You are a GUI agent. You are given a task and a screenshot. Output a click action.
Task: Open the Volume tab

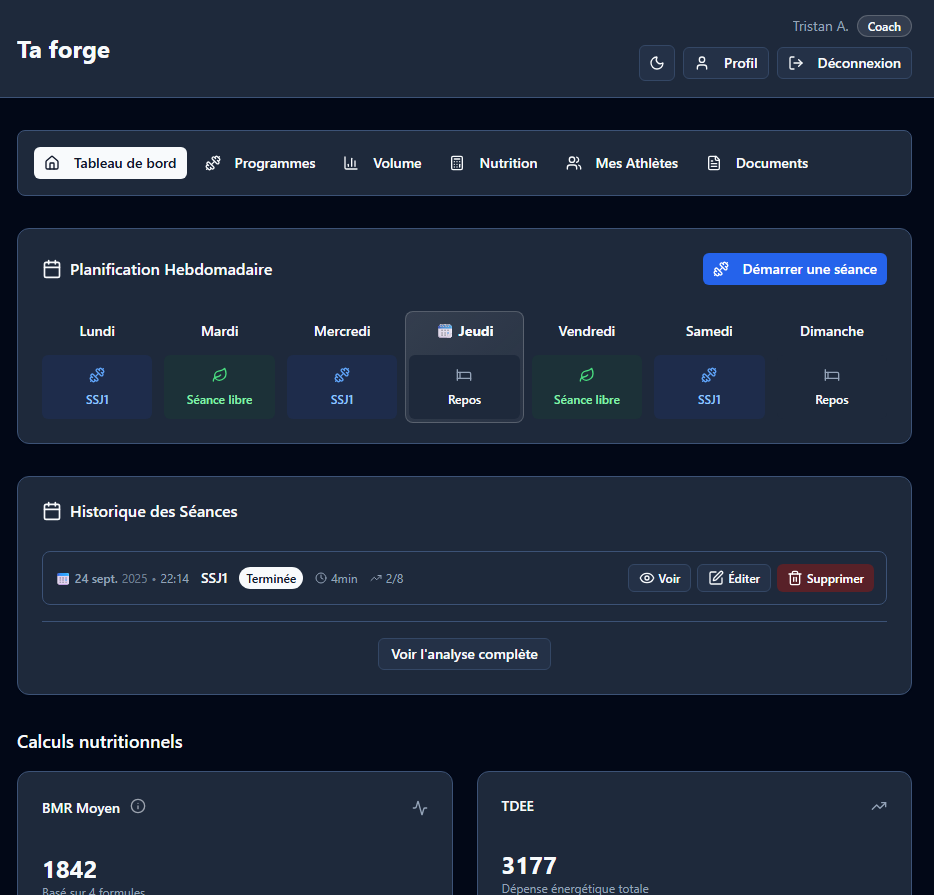[382, 163]
